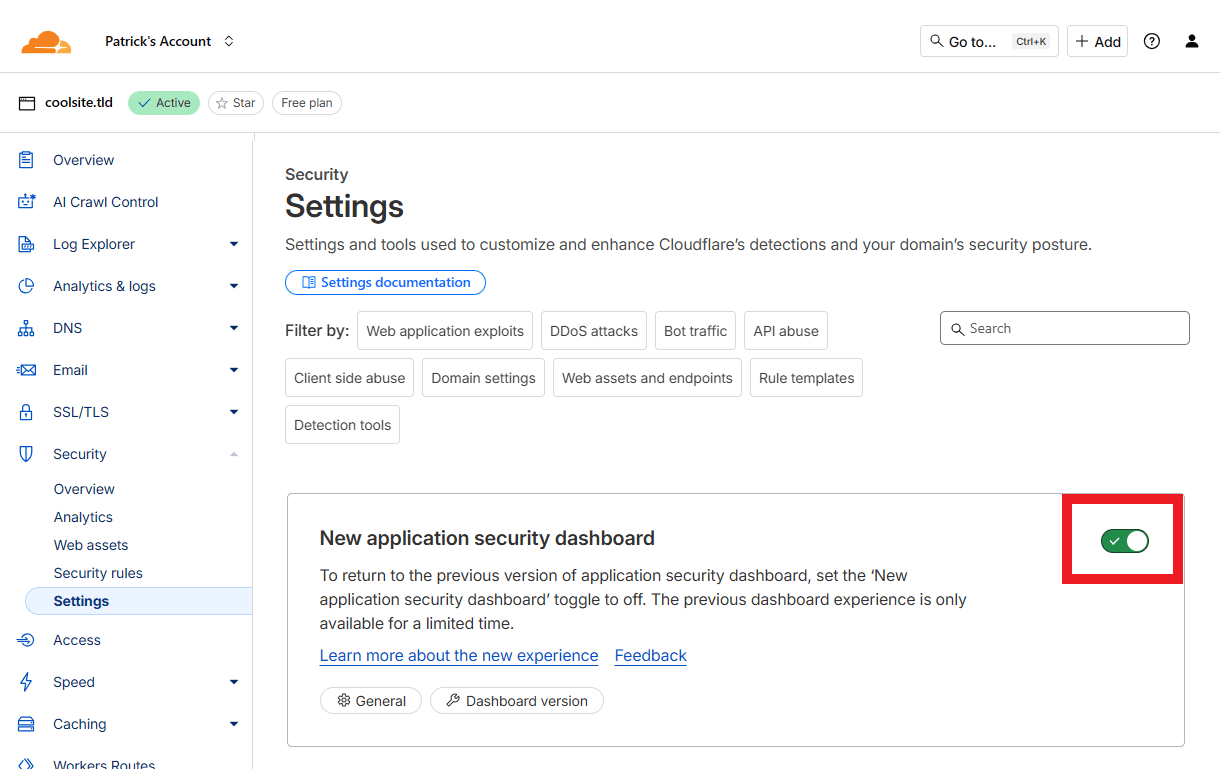
Task: Disable the new application security dashboard toggle
Action: (1124, 541)
